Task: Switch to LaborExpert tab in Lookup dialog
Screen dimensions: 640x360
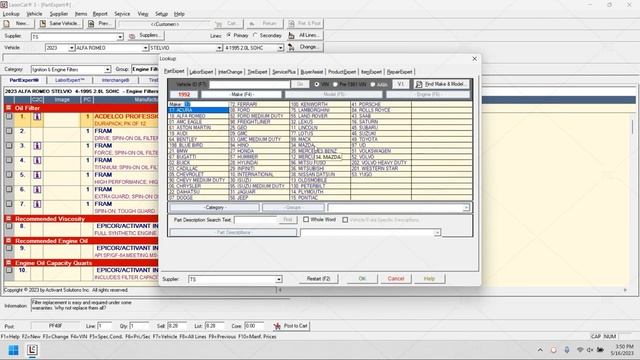Action: click(201, 72)
